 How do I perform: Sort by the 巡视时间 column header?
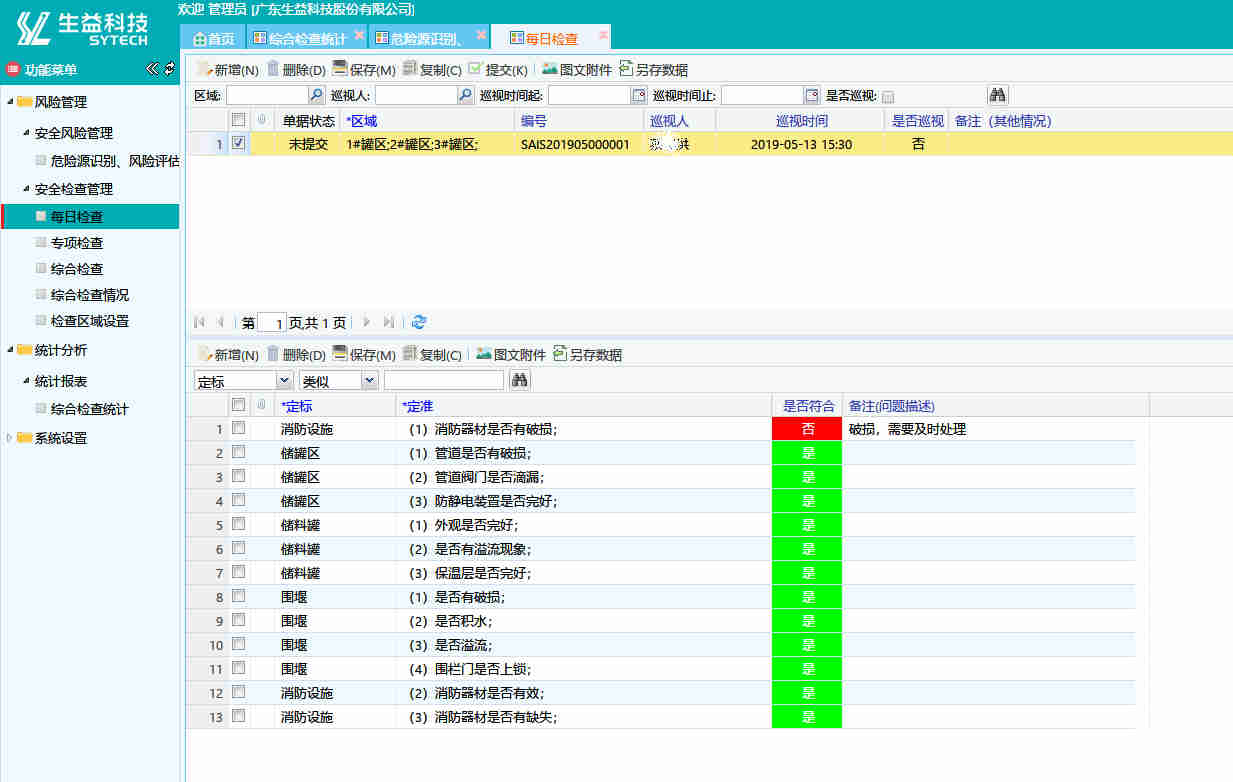[802, 121]
